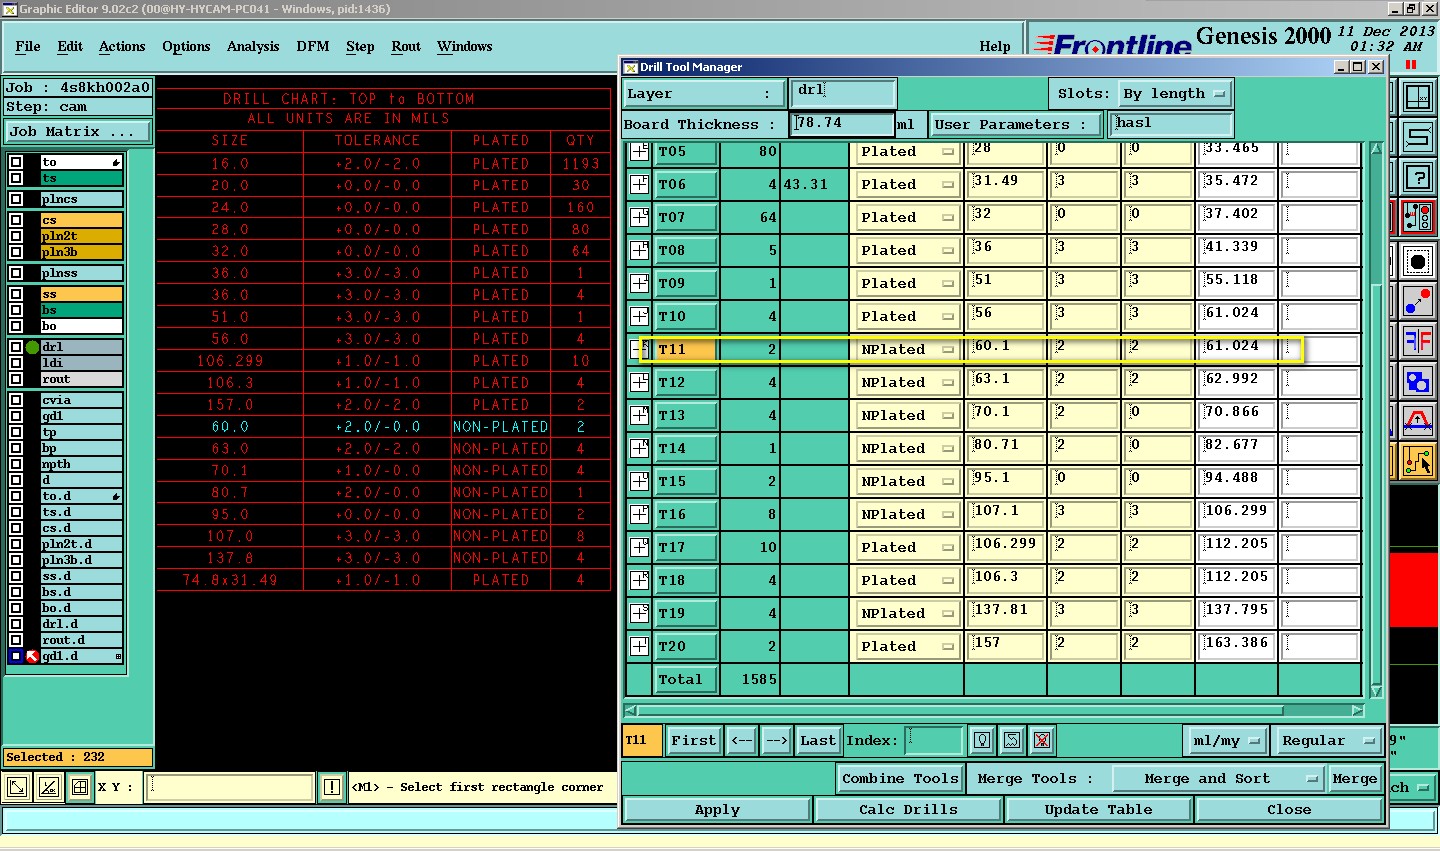The height and width of the screenshot is (851, 1440).
Task: Click the Board Thickness input field
Action: click(x=842, y=124)
